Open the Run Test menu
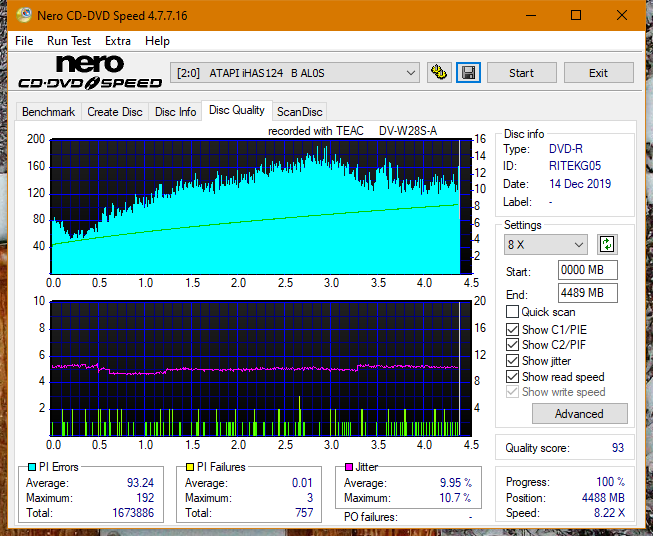The width and height of the screenshot is (653, 536). pyautogui.click(x=69, y=41)
